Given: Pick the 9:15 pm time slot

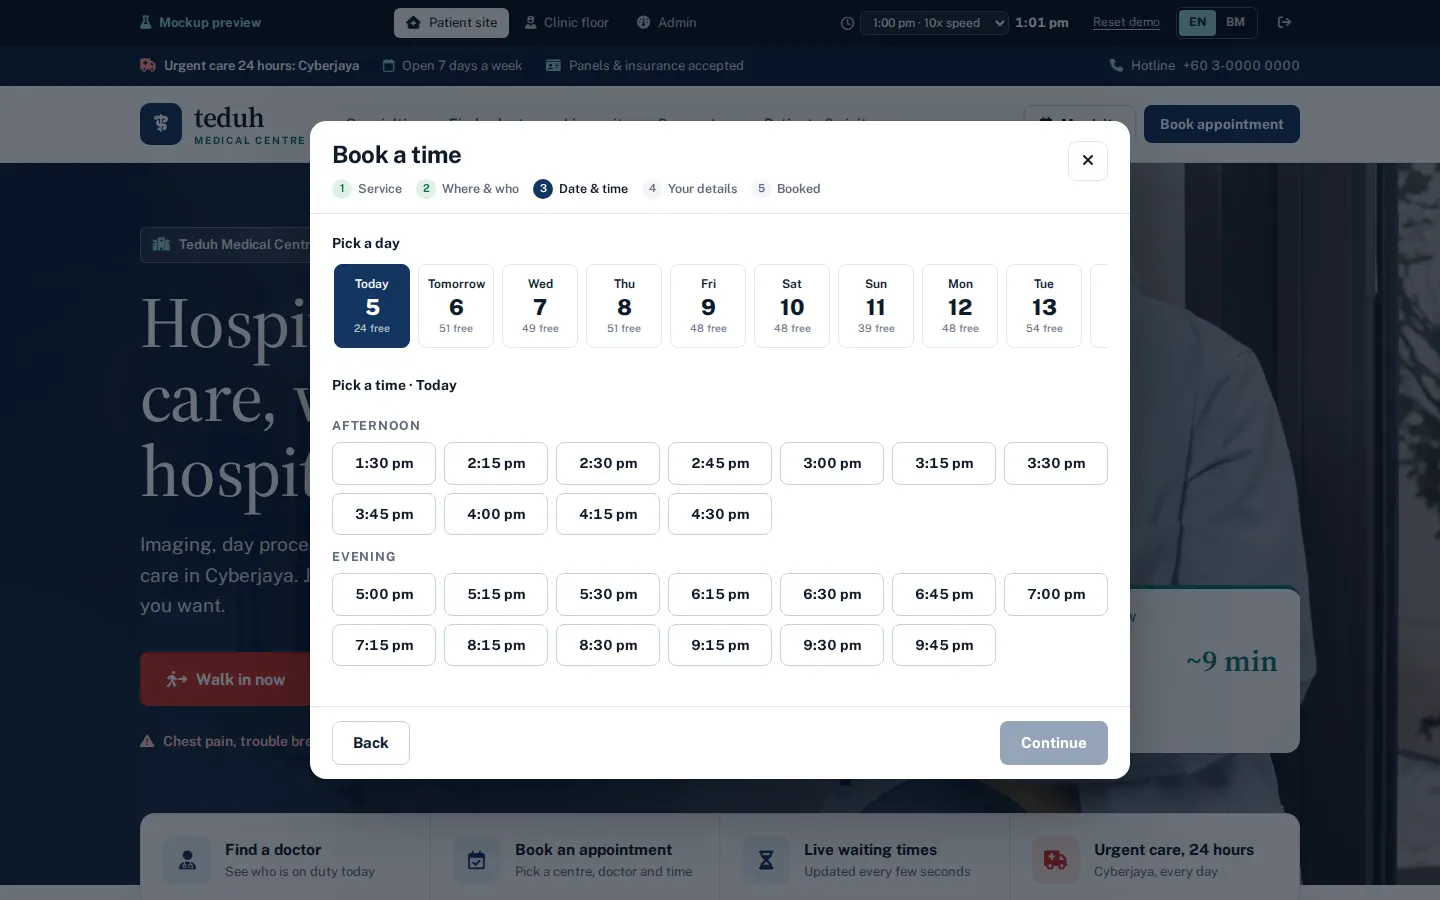Looking at the screenshot, I should 720,645.
